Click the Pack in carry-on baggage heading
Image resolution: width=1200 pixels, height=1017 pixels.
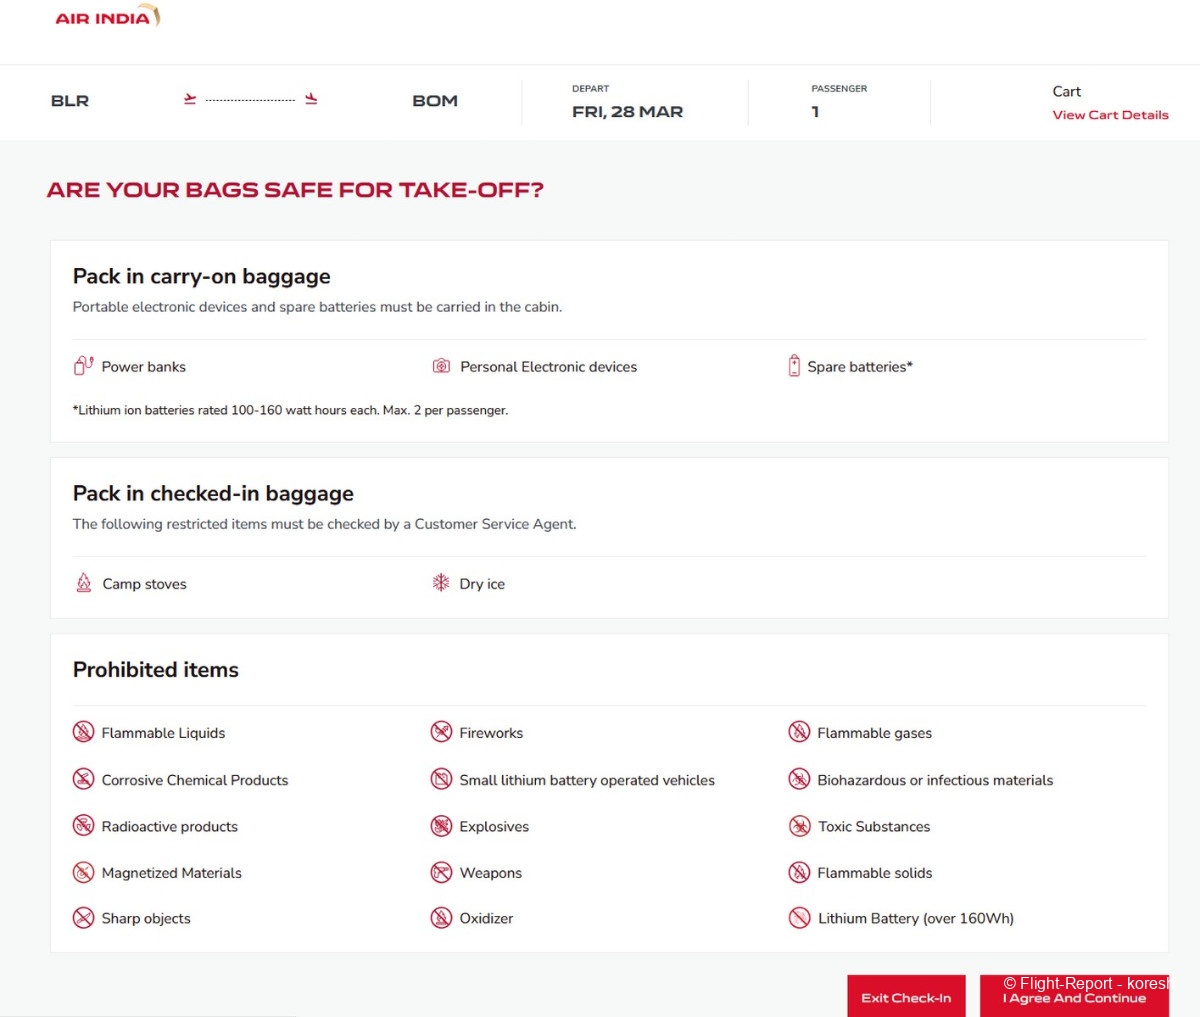click(201, 277)
